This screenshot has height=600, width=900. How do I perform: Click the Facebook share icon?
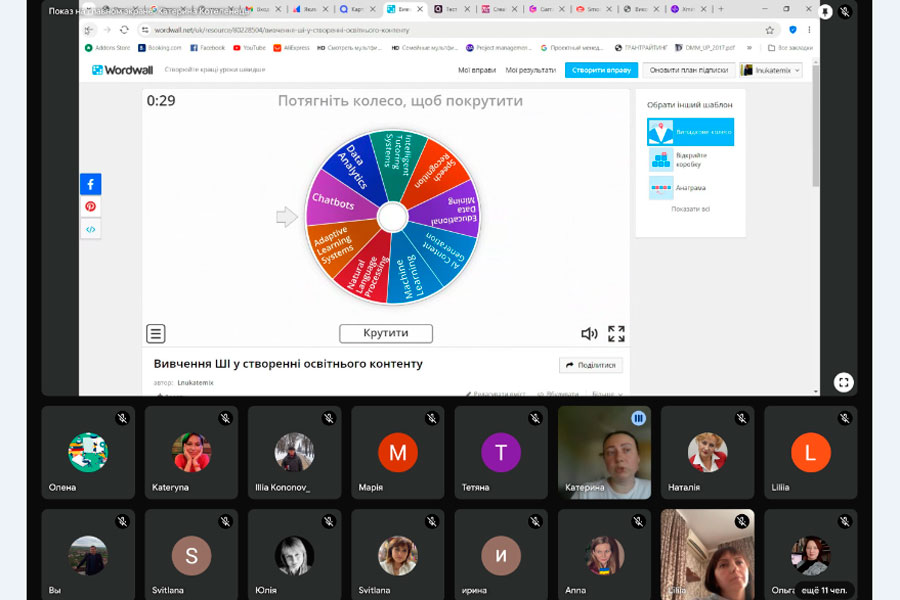click(91, 184)
